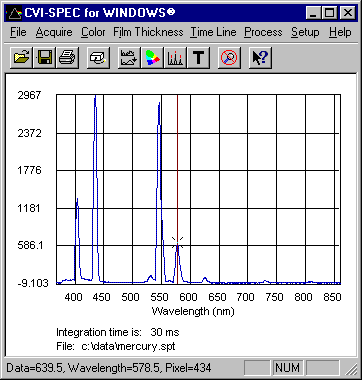Open the Help menu
This screenshot has height=380, width=362.
(340, 32)
